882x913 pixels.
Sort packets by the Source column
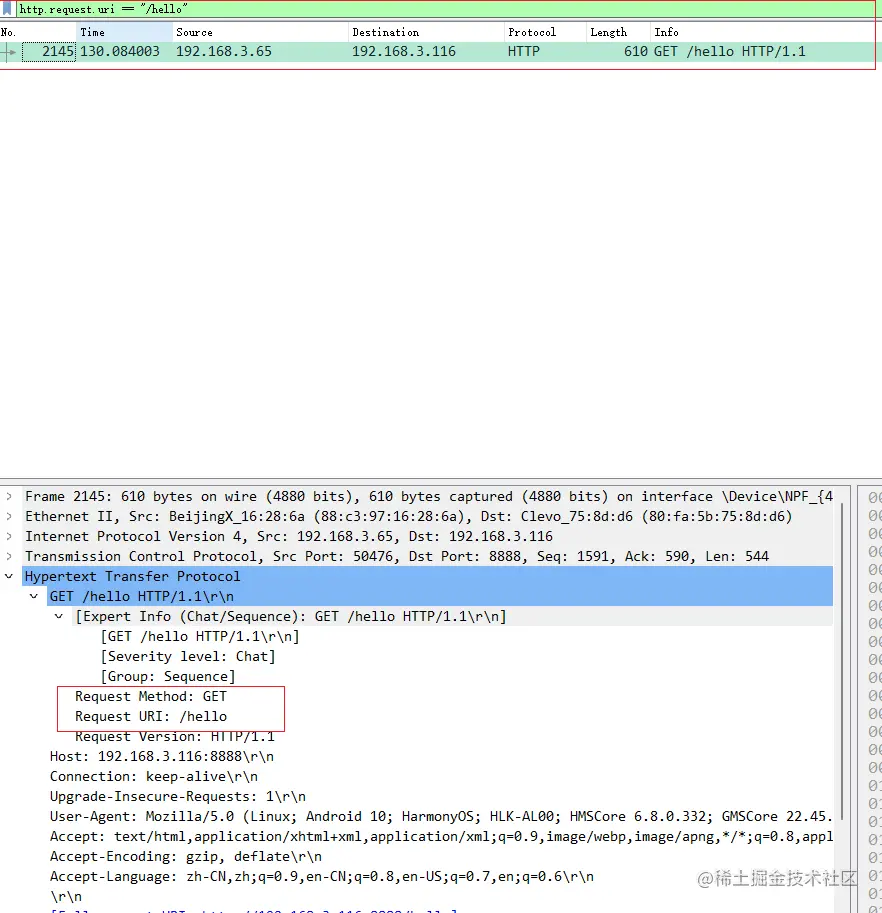pos(260,32)
